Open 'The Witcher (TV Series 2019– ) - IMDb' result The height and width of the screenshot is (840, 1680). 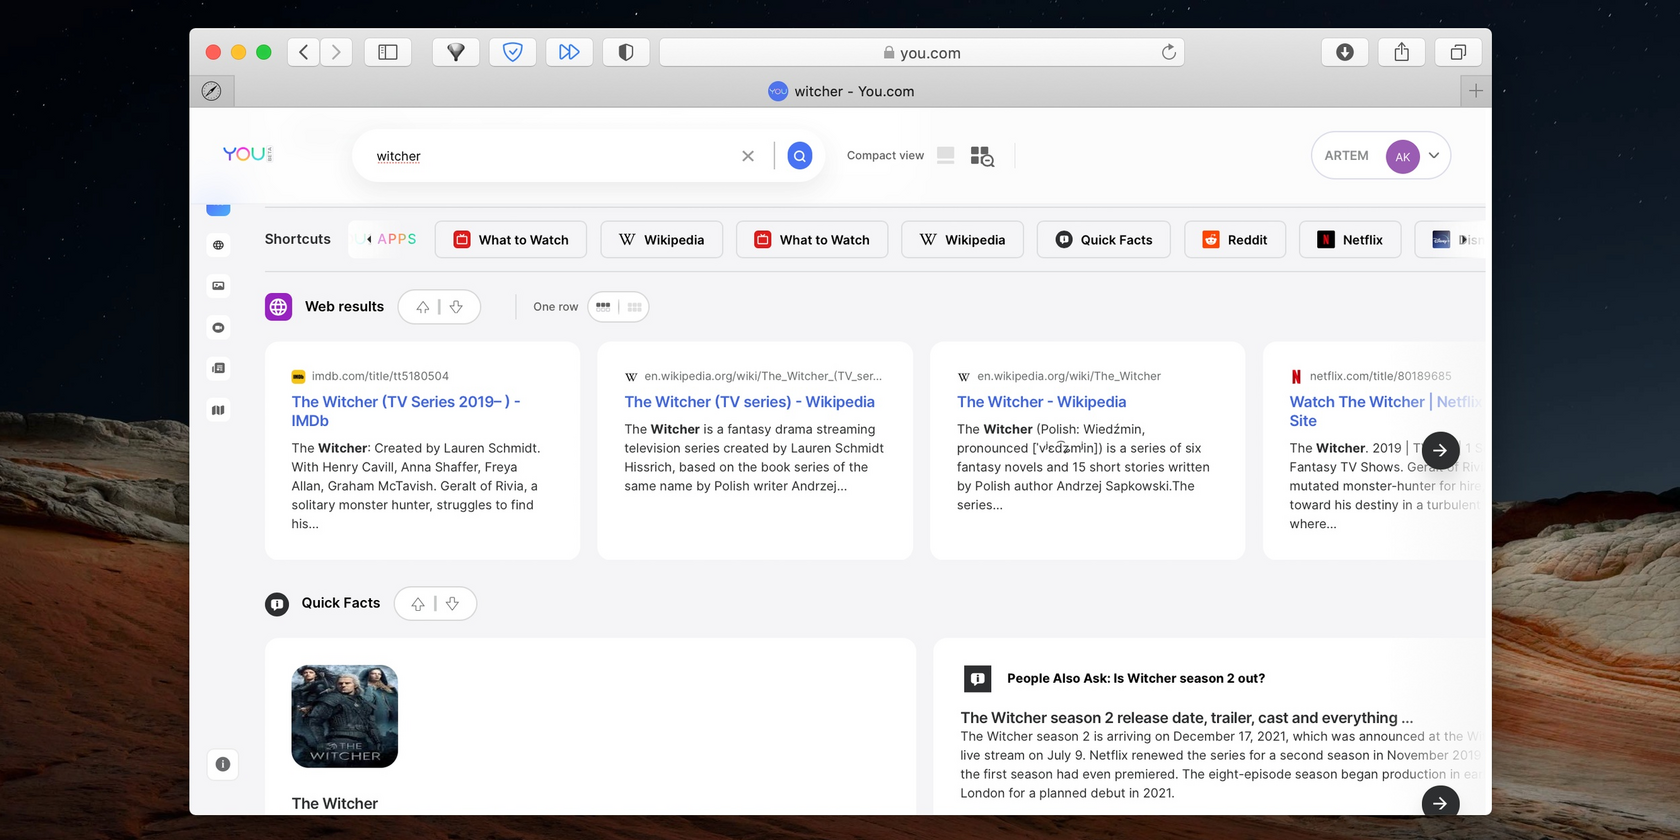(x=406, y=411)
